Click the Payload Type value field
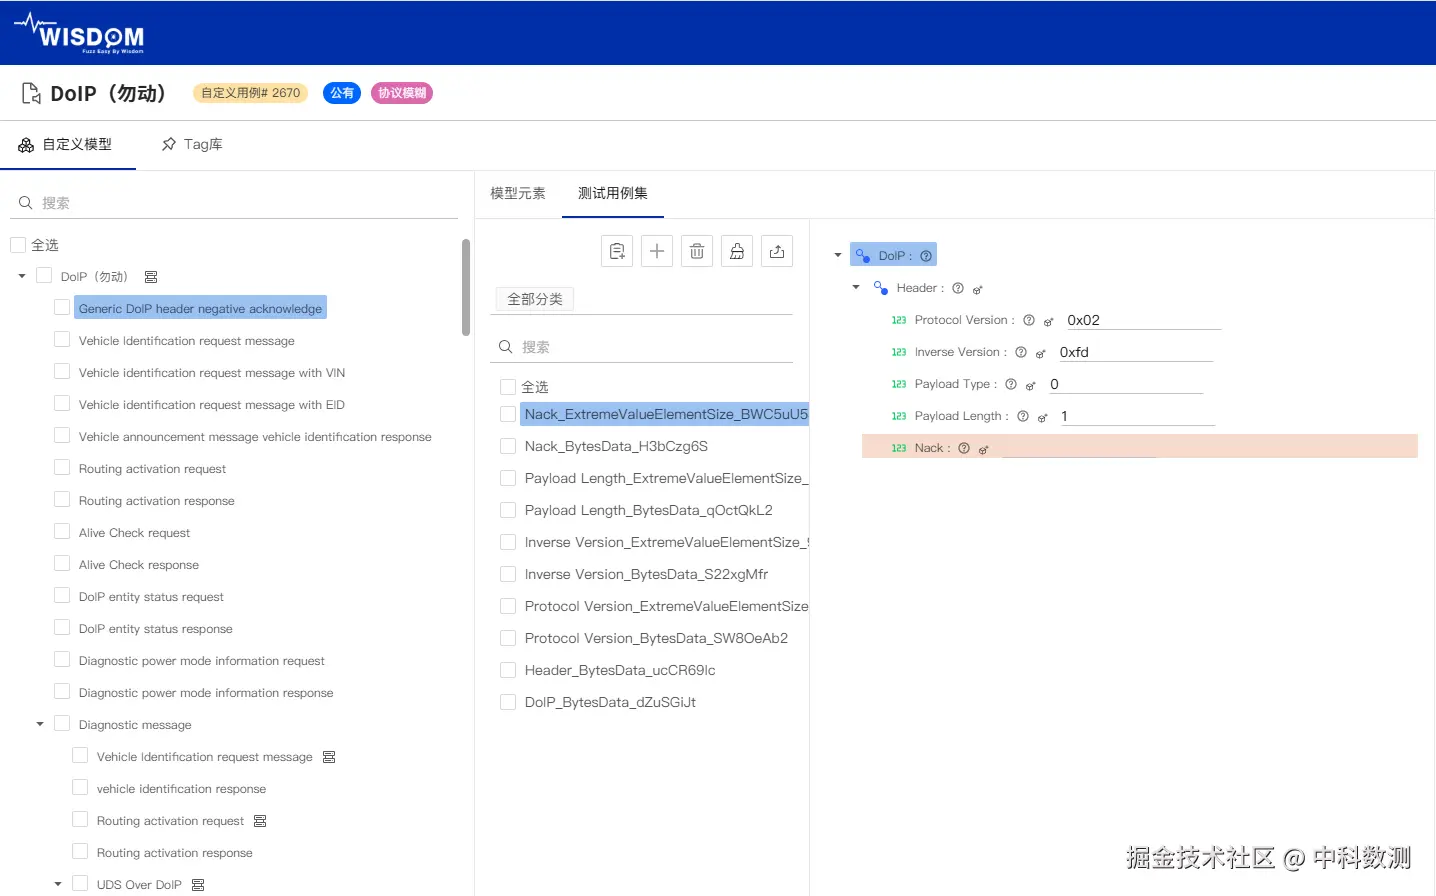 point(1124,384)
